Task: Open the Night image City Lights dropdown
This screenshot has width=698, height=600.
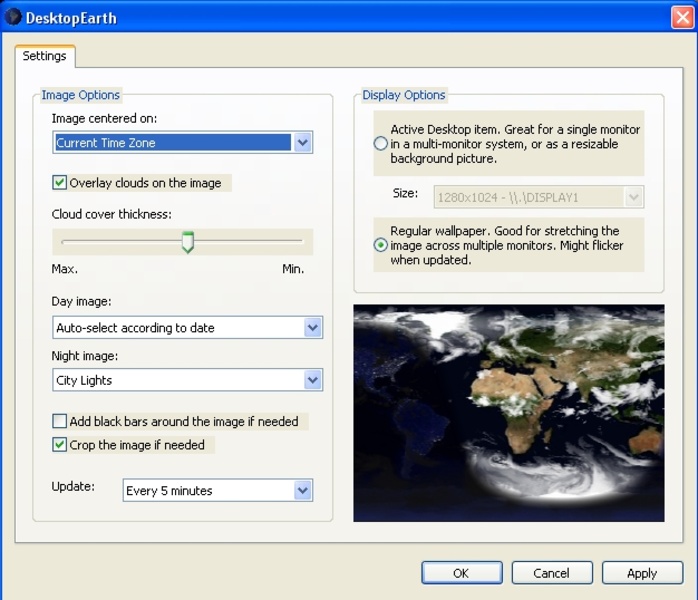Action: (x=187, y=380)
